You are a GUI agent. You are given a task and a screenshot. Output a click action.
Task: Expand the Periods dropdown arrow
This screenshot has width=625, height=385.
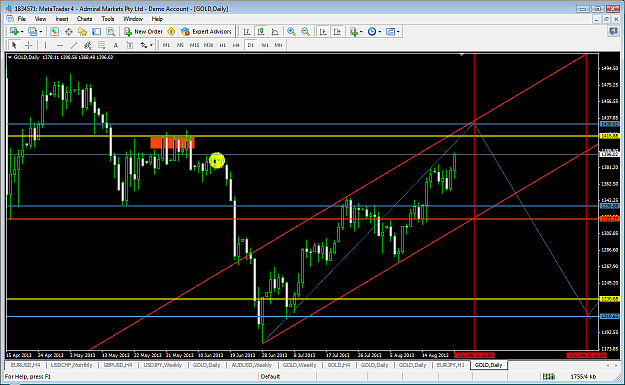pyautogui.click(x=380, y=31)
